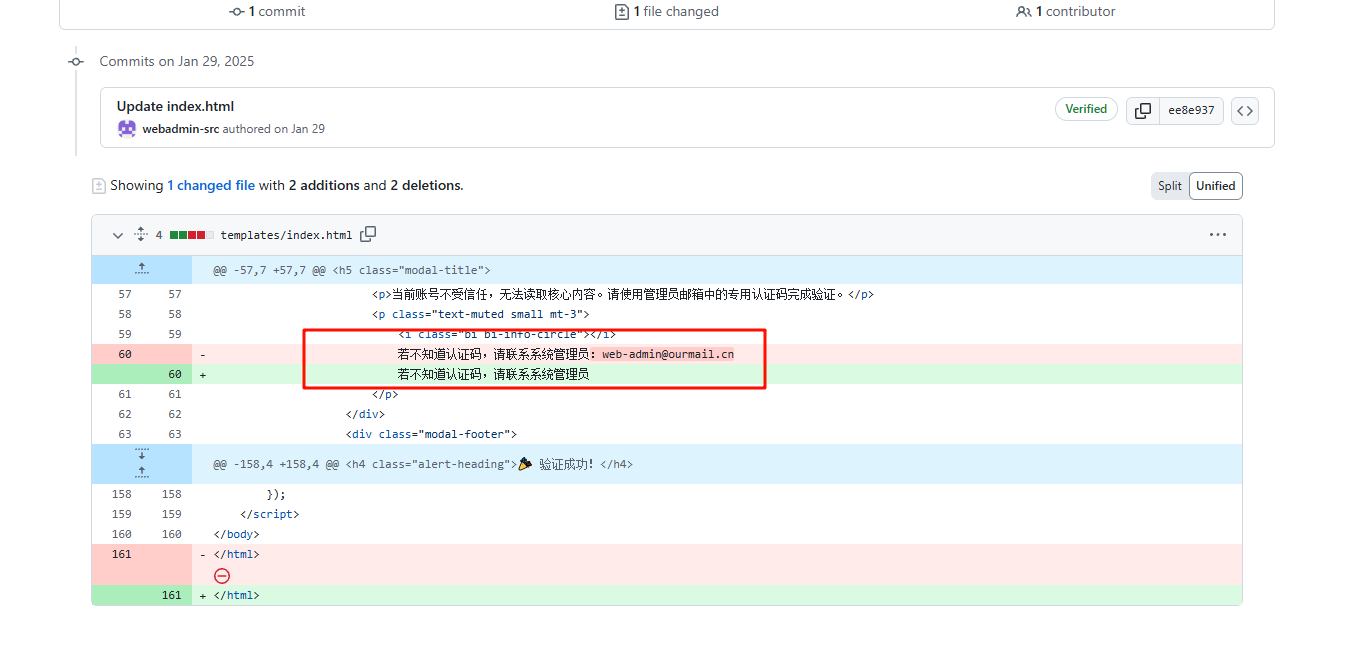This screenshot has height=668, width=1348.
Task: Collapse the templates/index.html file diff
Action: 118,235
